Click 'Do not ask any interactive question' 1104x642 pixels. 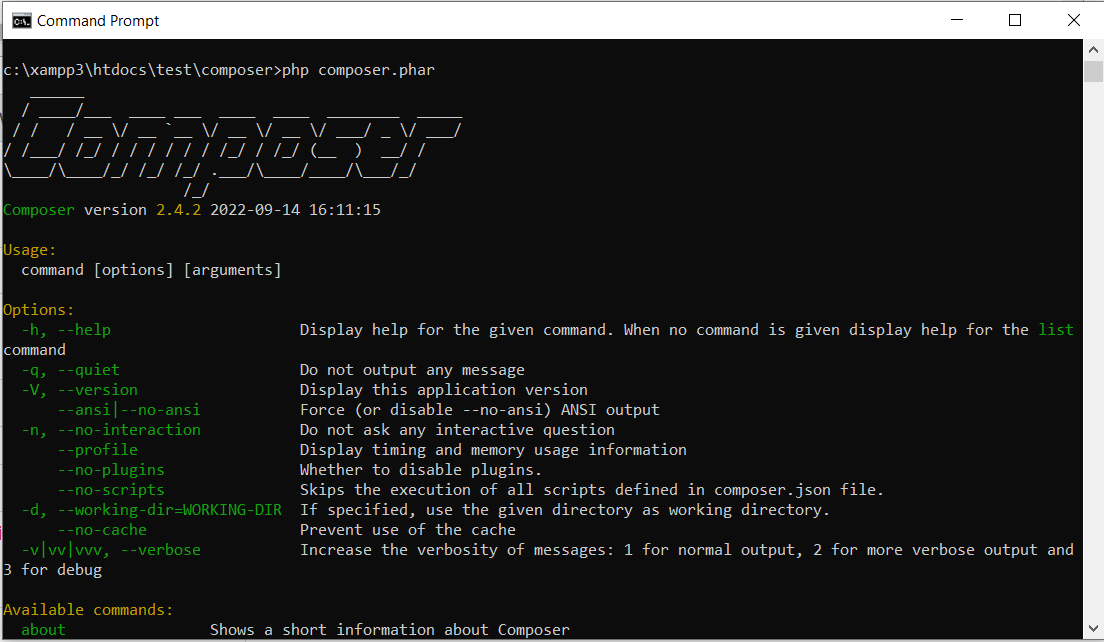click(457, 430)
